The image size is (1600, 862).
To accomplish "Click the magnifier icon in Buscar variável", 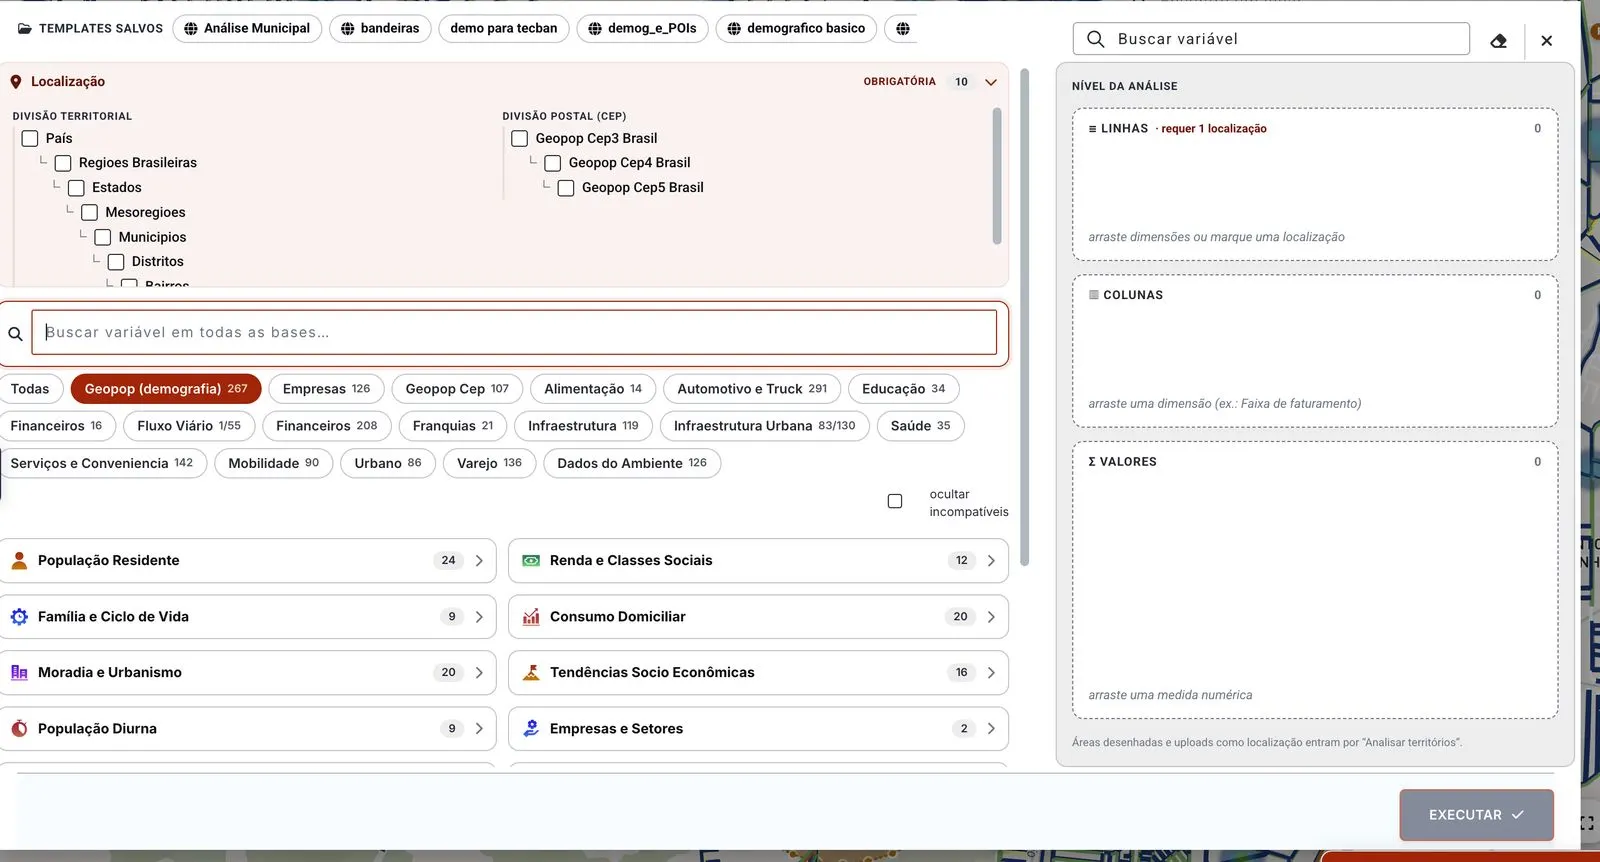I will point(1095,39).
